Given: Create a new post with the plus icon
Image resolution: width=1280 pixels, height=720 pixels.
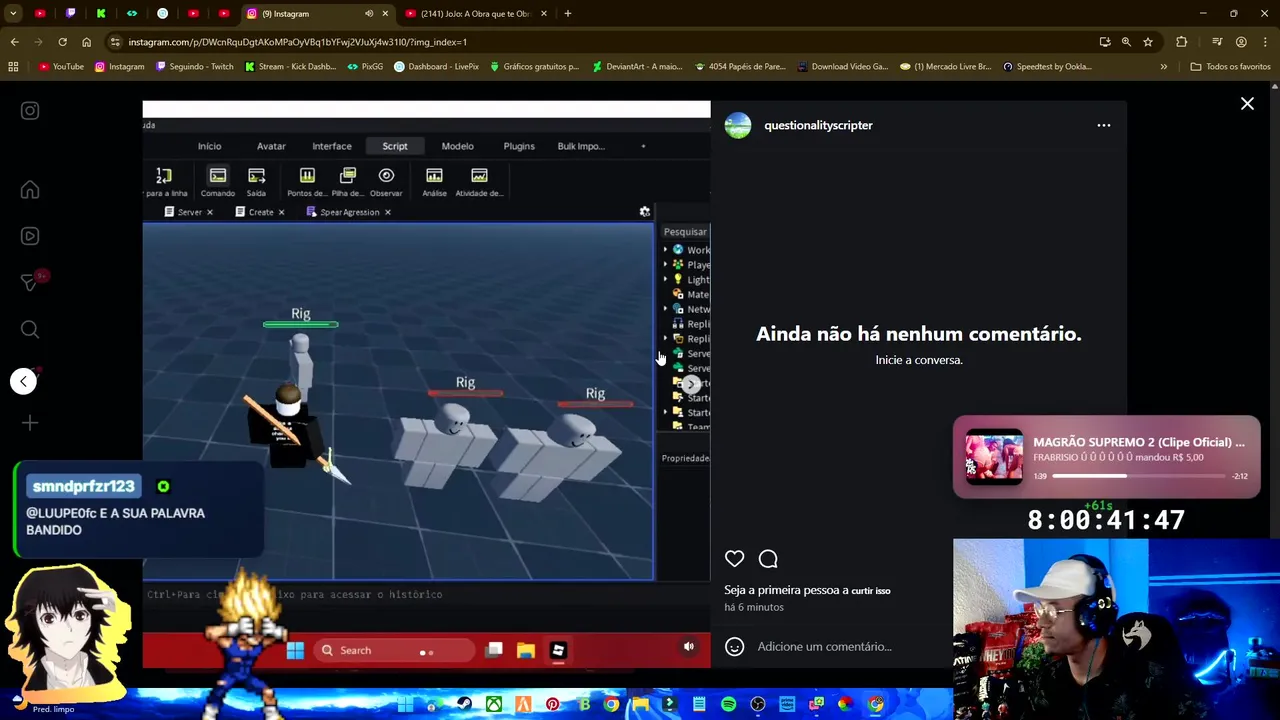Looking at the screenshot, I should click(x=30, y=423).
